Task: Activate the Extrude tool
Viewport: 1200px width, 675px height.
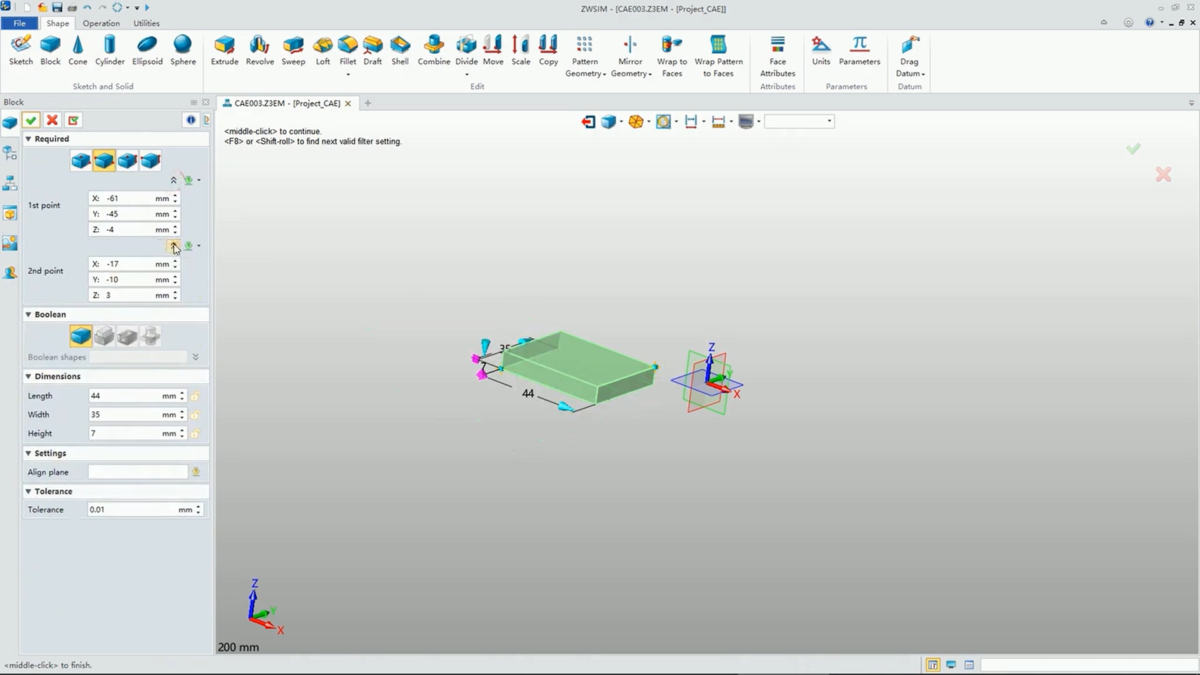Action: [225, 50]
